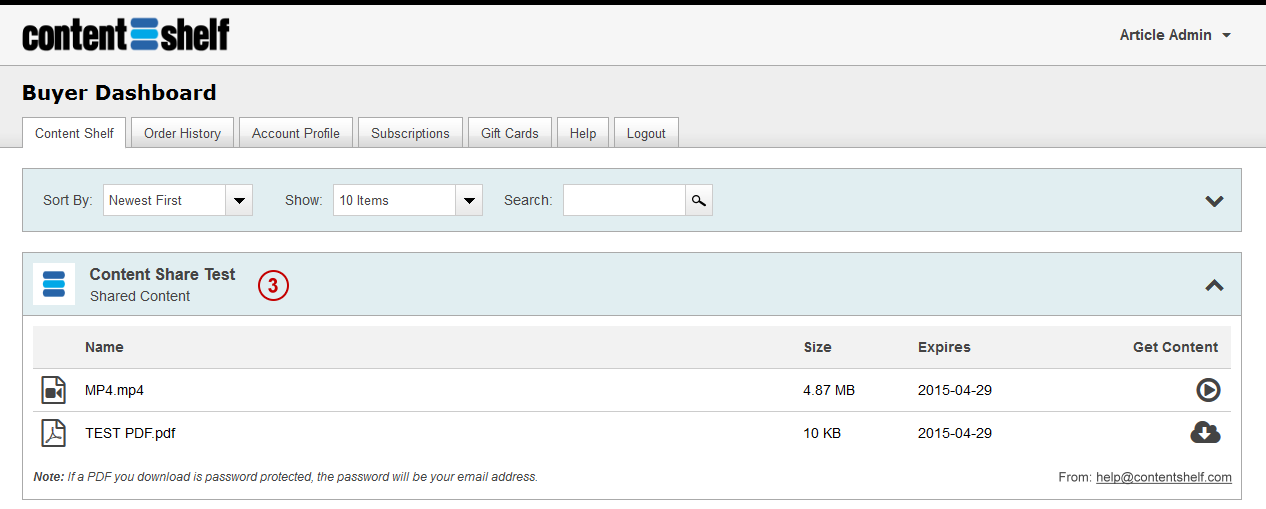Screen dimensions: 1266x509
Task: Click the red circled number 3 badge
Action: pyautogui.click(x=273, y=285)
